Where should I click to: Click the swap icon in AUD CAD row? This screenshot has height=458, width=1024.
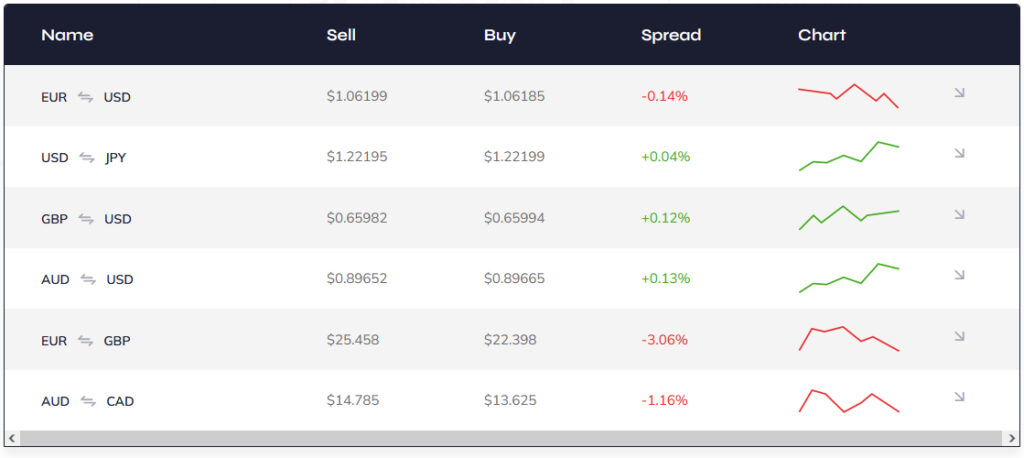88,402
